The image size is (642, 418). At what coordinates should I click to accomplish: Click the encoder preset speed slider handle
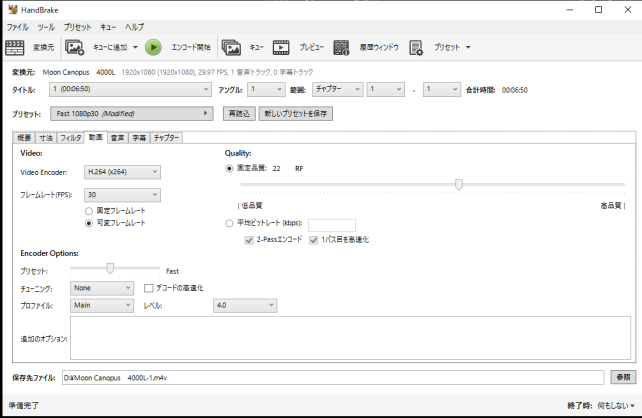point(110,269)
